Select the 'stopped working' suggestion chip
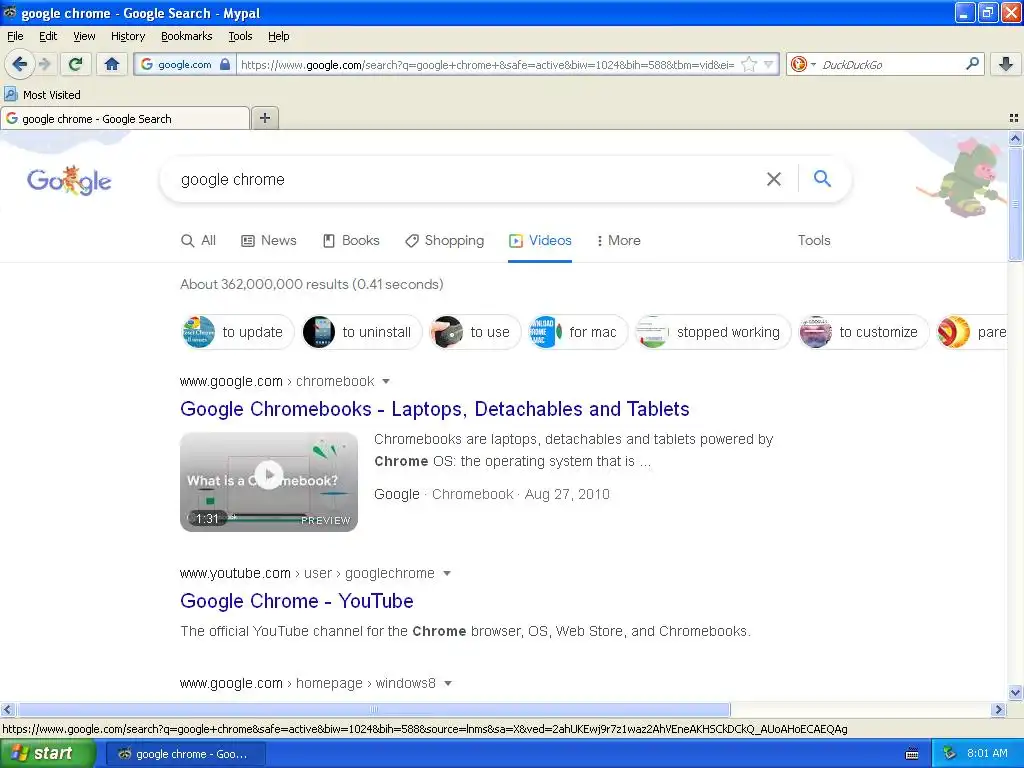The height and width of the screenshot is (768, 1024). pyautogui.click(x=713, y=332)
